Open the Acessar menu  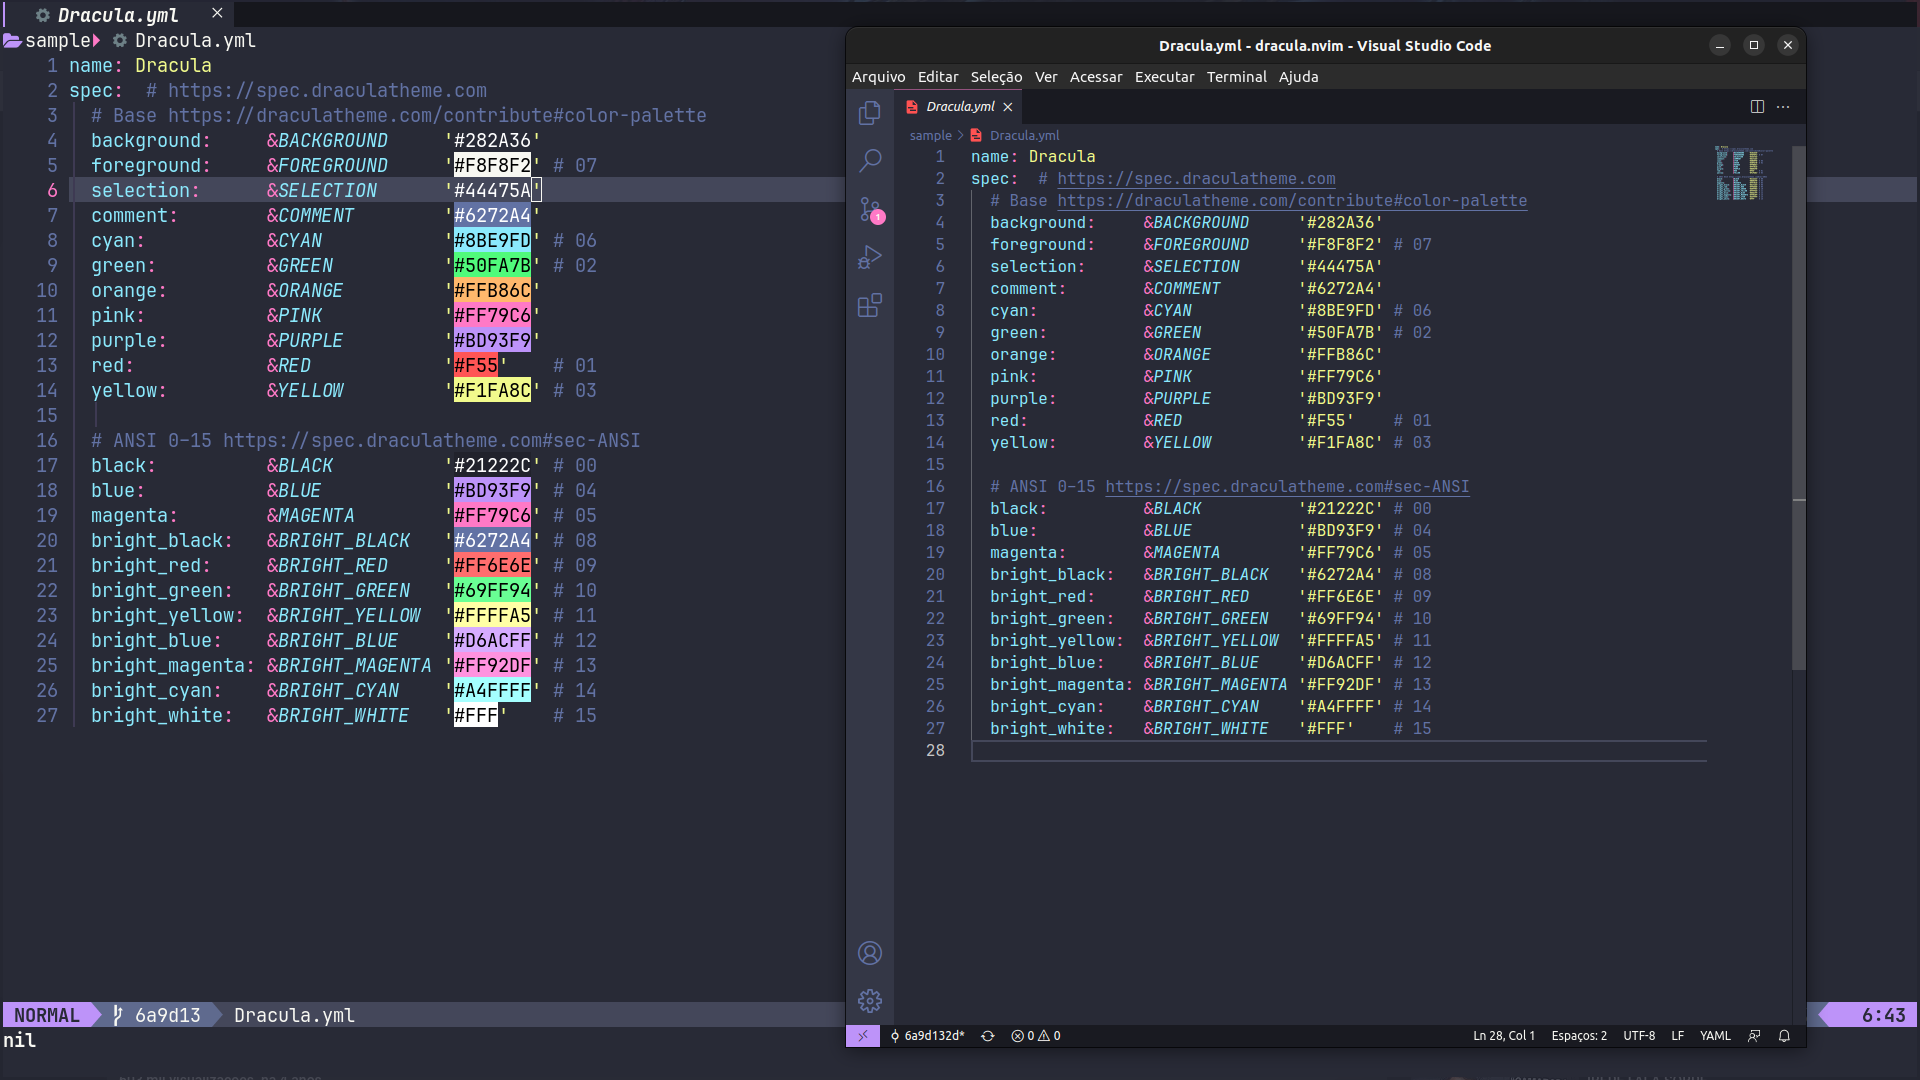click(x=1096, y=77)
